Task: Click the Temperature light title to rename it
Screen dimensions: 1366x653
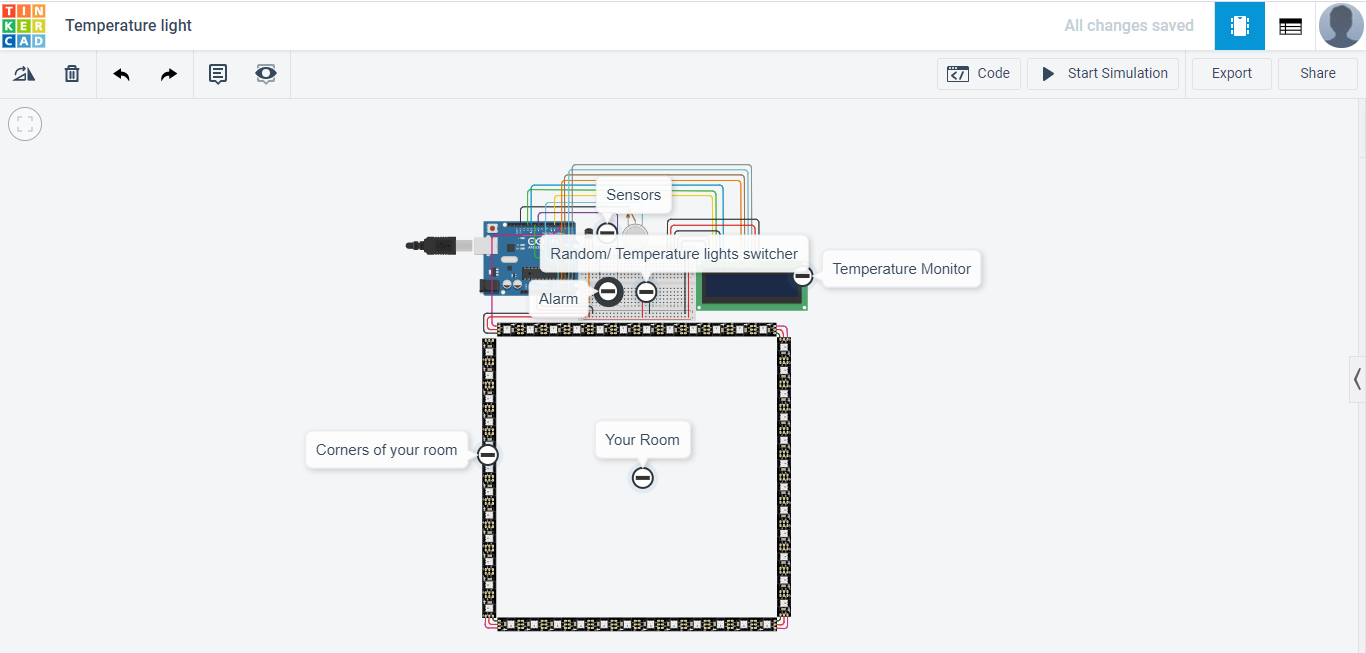Action: [127, 25]
